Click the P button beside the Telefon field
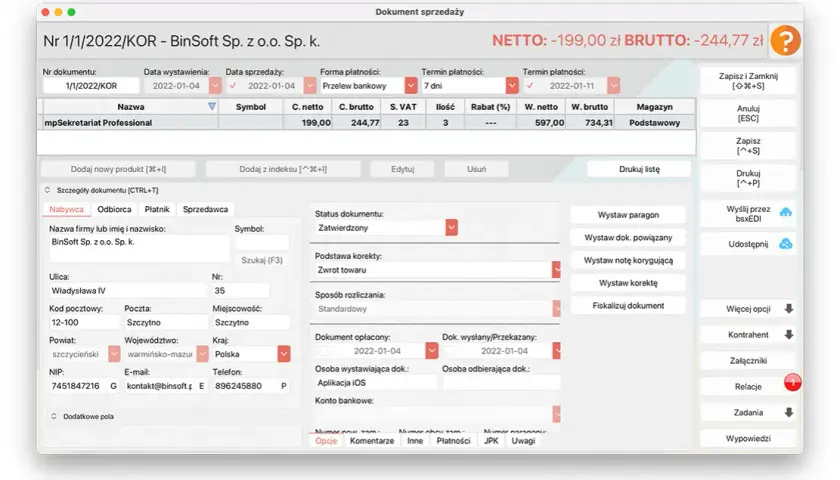The height and width of the screenshot is (480, 840). click(283, 386)
